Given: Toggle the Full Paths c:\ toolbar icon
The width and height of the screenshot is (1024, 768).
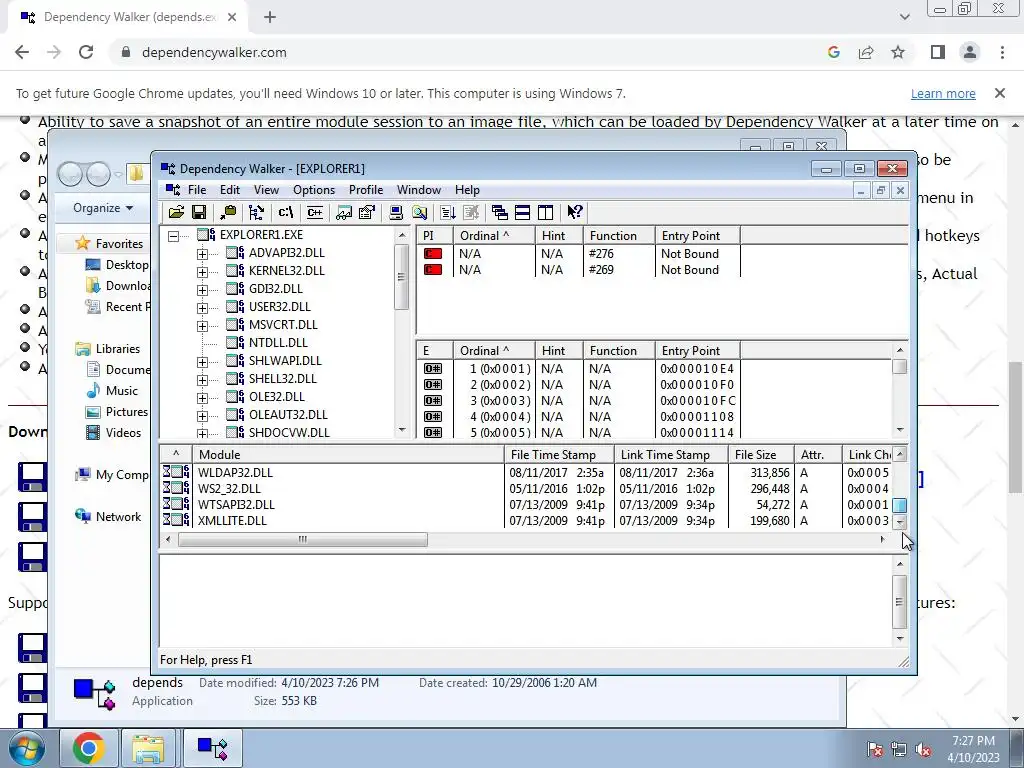Looking at the screenshot, I should click(285, 212).
